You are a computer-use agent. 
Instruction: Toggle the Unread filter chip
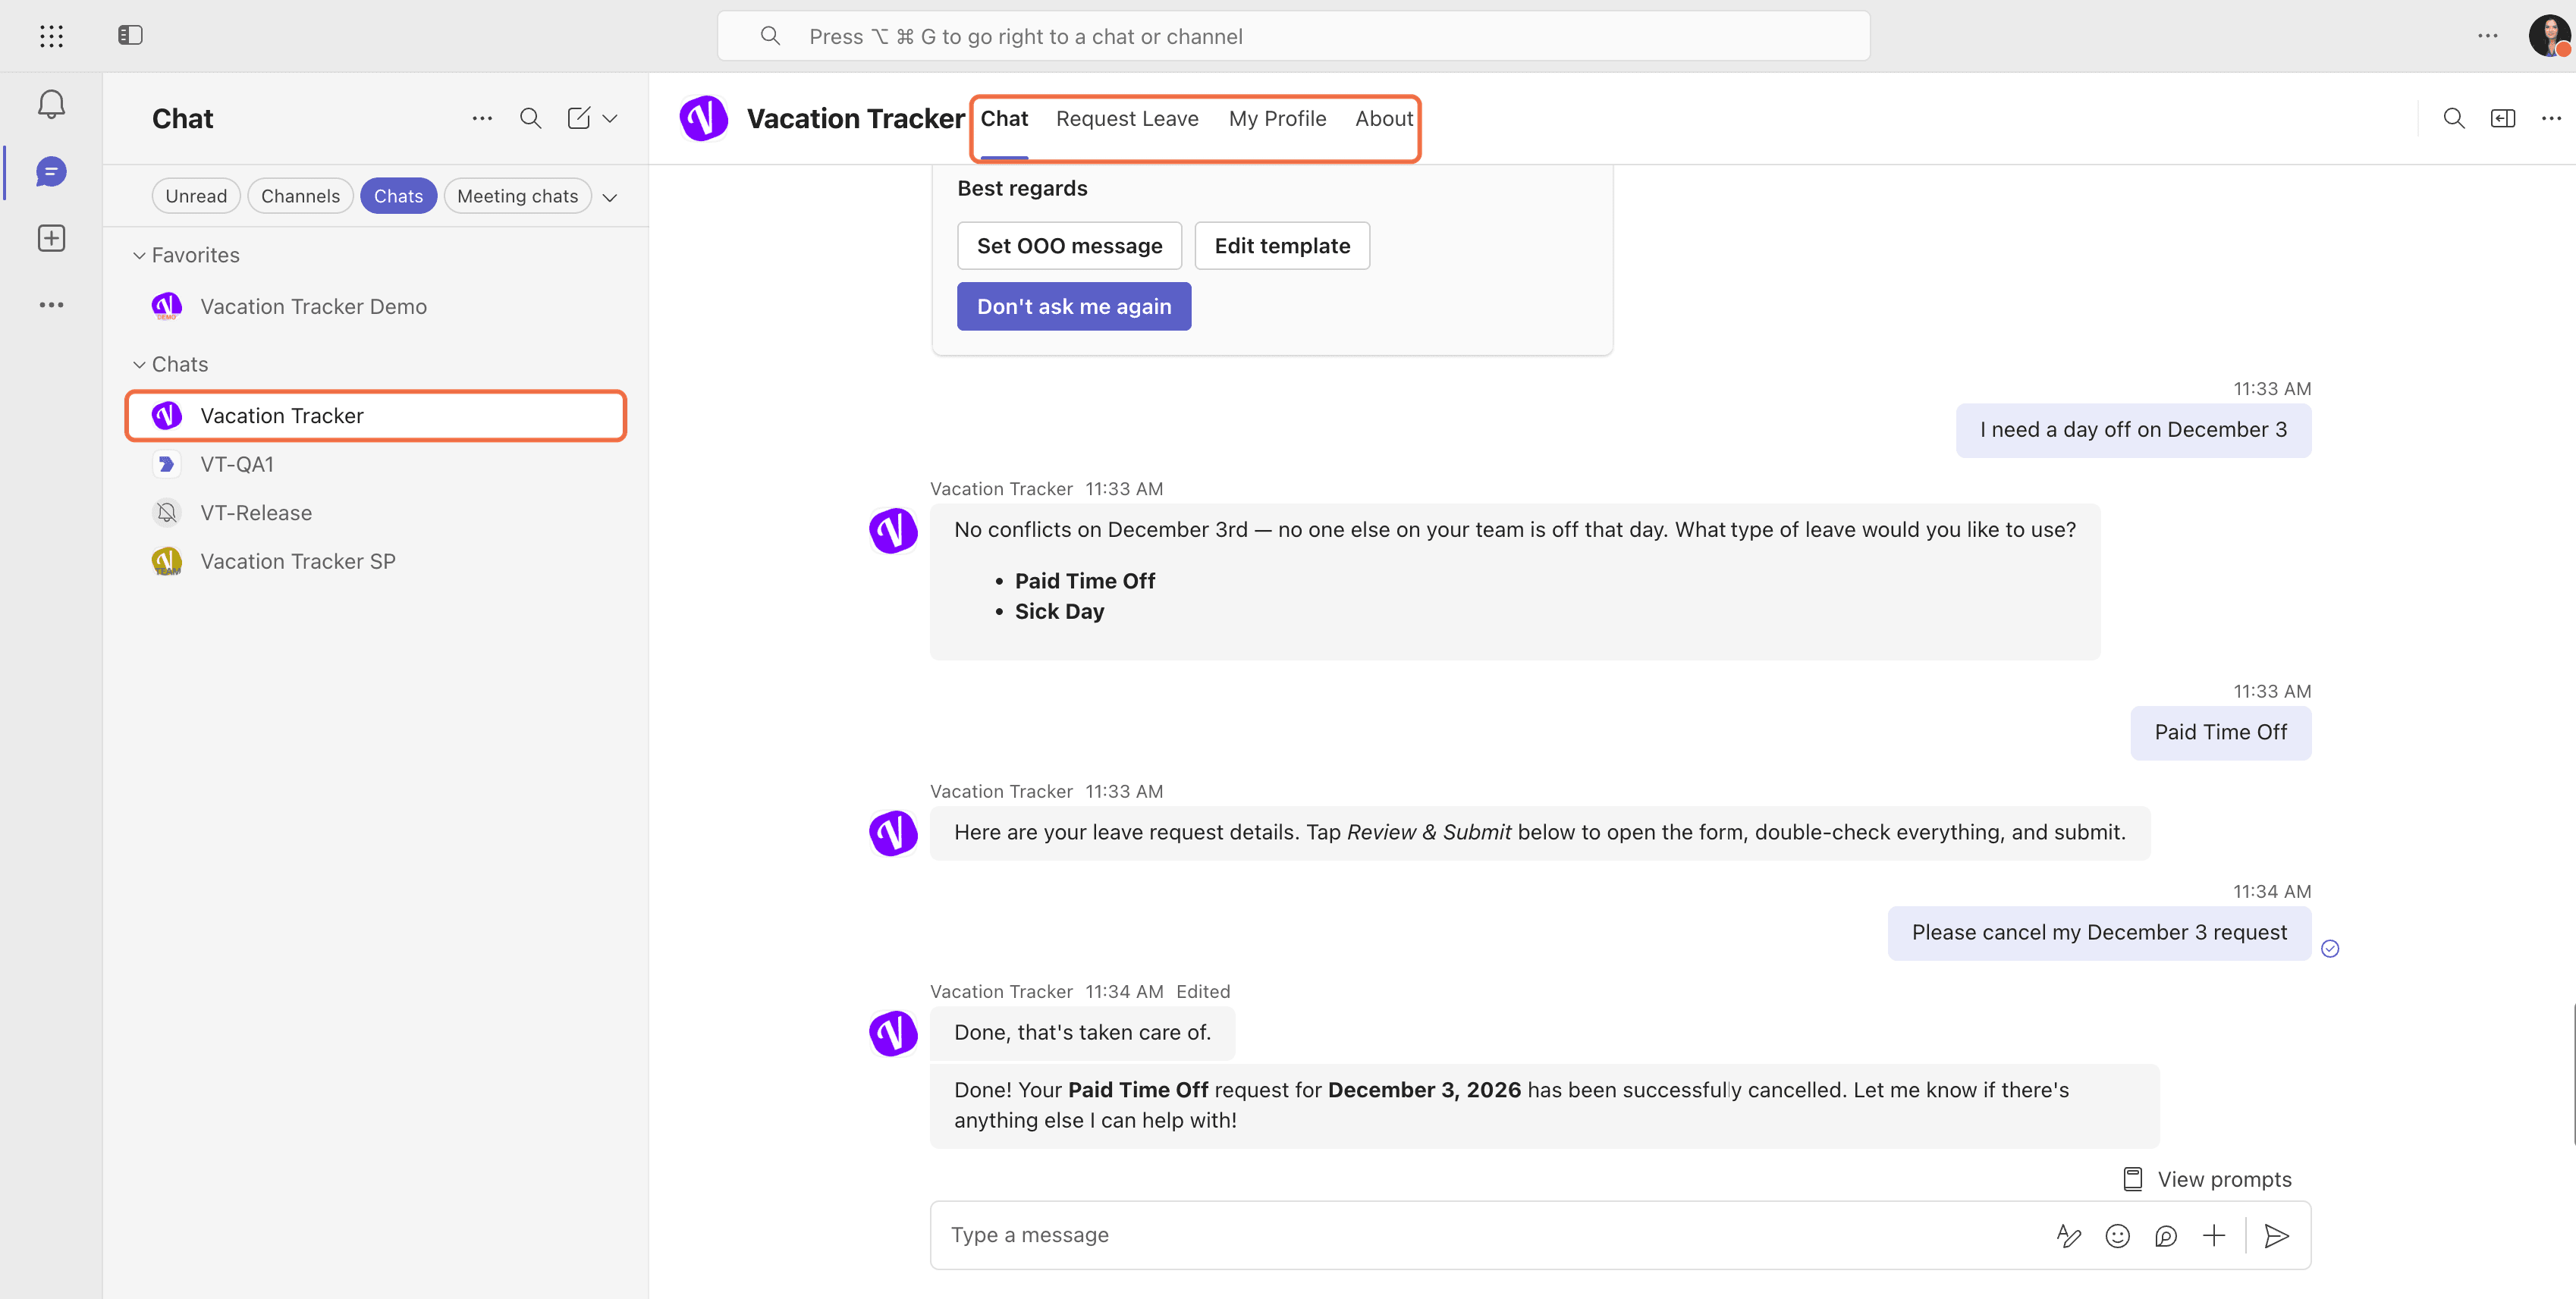click(196, 196)
